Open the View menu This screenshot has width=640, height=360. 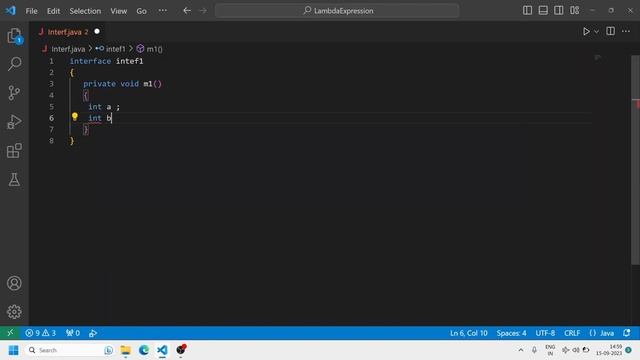click(118, 11)
